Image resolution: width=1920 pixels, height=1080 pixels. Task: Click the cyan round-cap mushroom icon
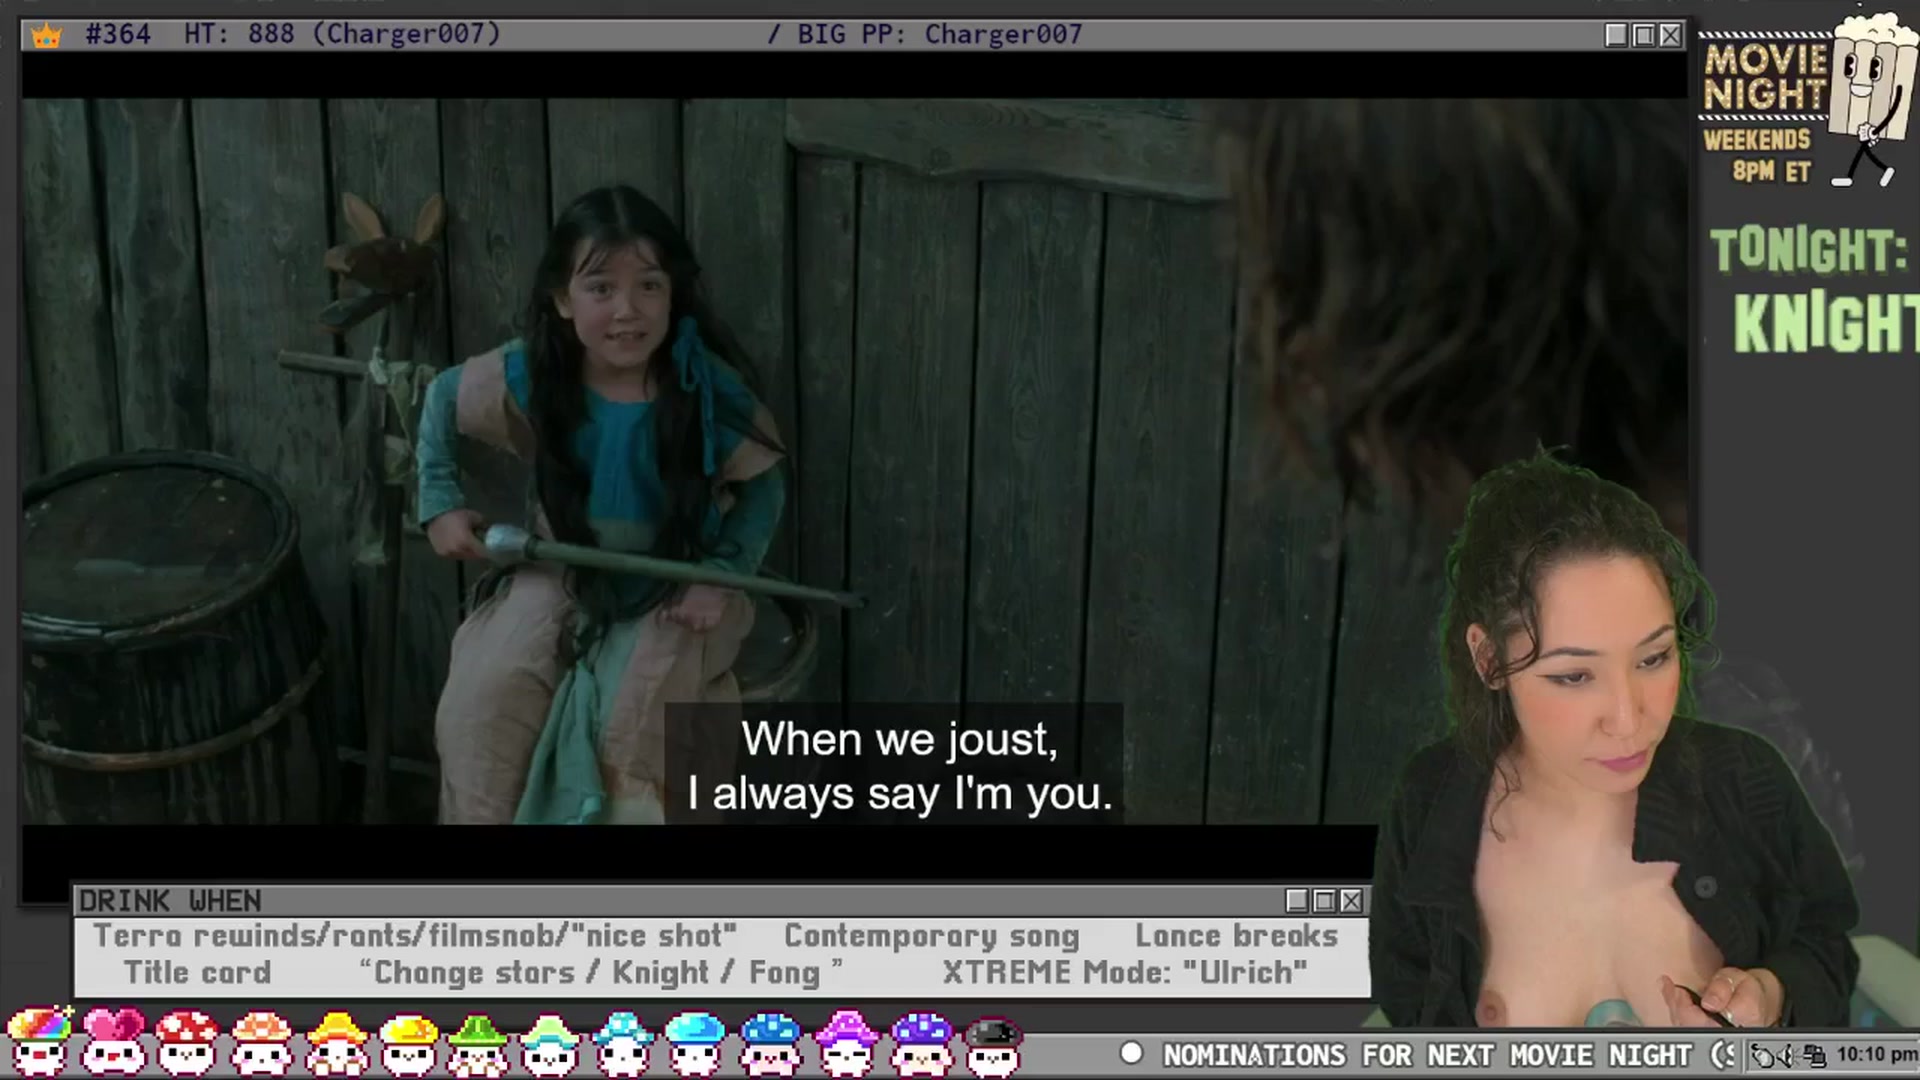[695, 1043]
